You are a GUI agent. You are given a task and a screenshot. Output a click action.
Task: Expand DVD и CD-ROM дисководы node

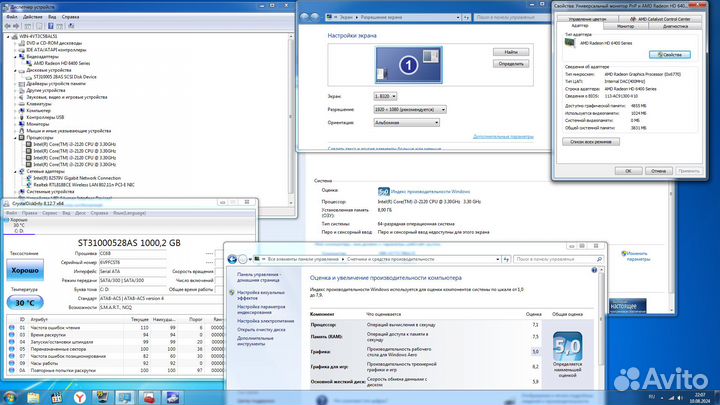[x=15, y=43]
